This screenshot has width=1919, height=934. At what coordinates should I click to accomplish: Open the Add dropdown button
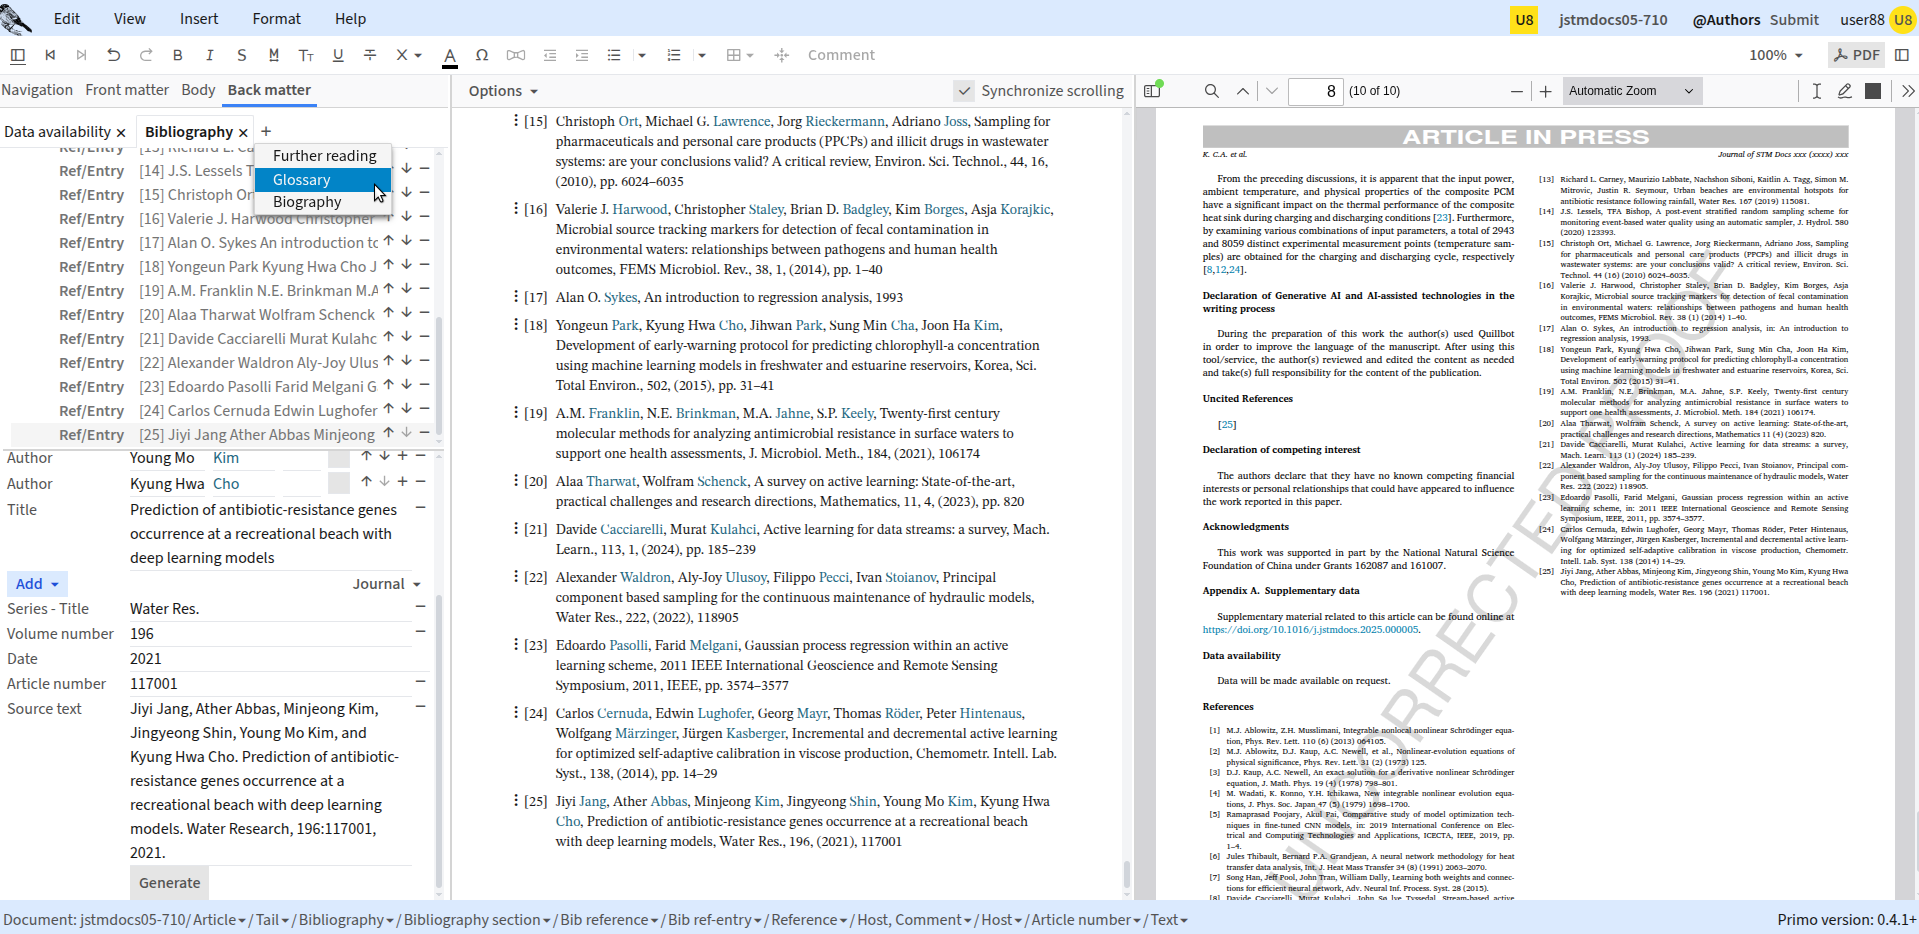[x=37, y=584]
